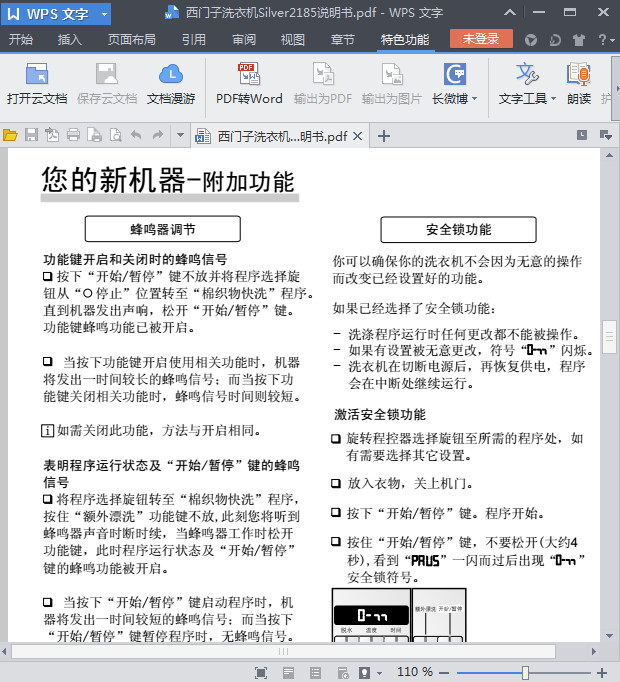Expand the quick access toolbar customization arrow
The width and height of the screenshot is (620, 682).
point(180,136)
